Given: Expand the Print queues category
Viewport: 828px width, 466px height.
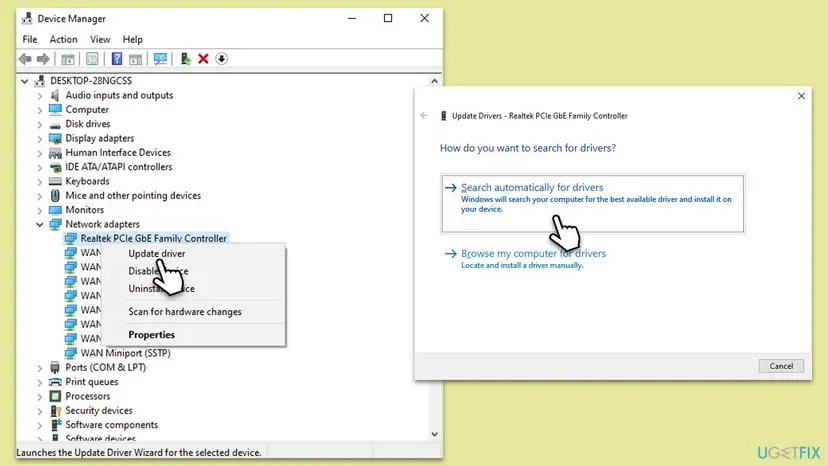Looking at the screenshot, I should tap(40, 382).
